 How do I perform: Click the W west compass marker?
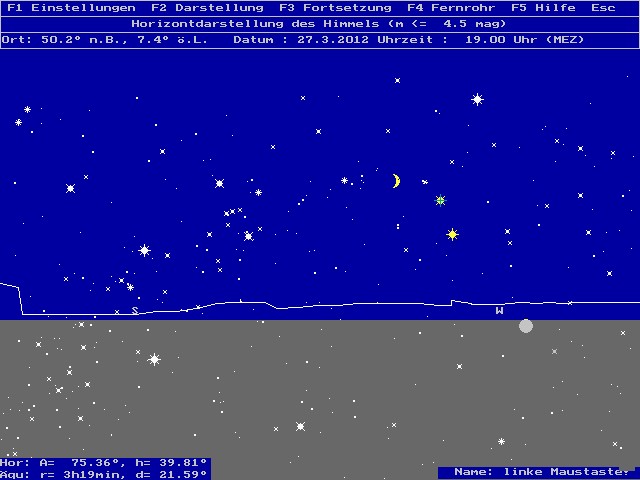pyautogui.click(x=499, y=311)
